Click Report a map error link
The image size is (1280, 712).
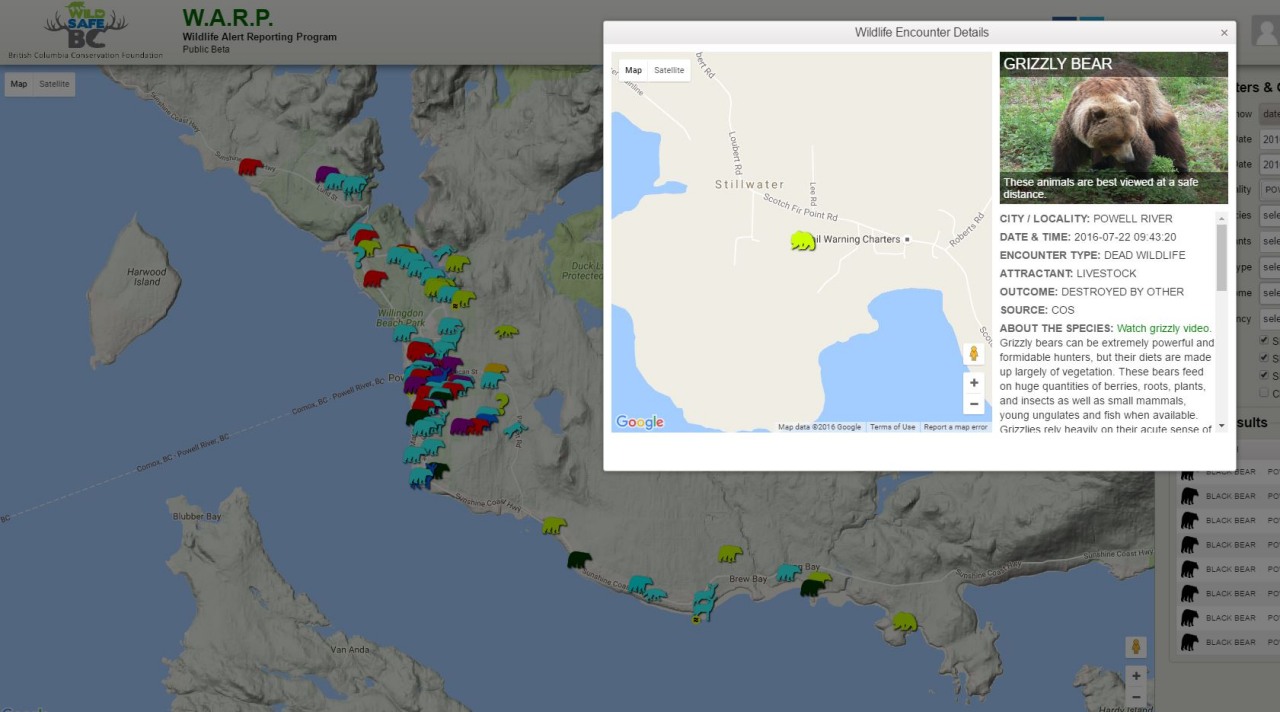[955, 427]
